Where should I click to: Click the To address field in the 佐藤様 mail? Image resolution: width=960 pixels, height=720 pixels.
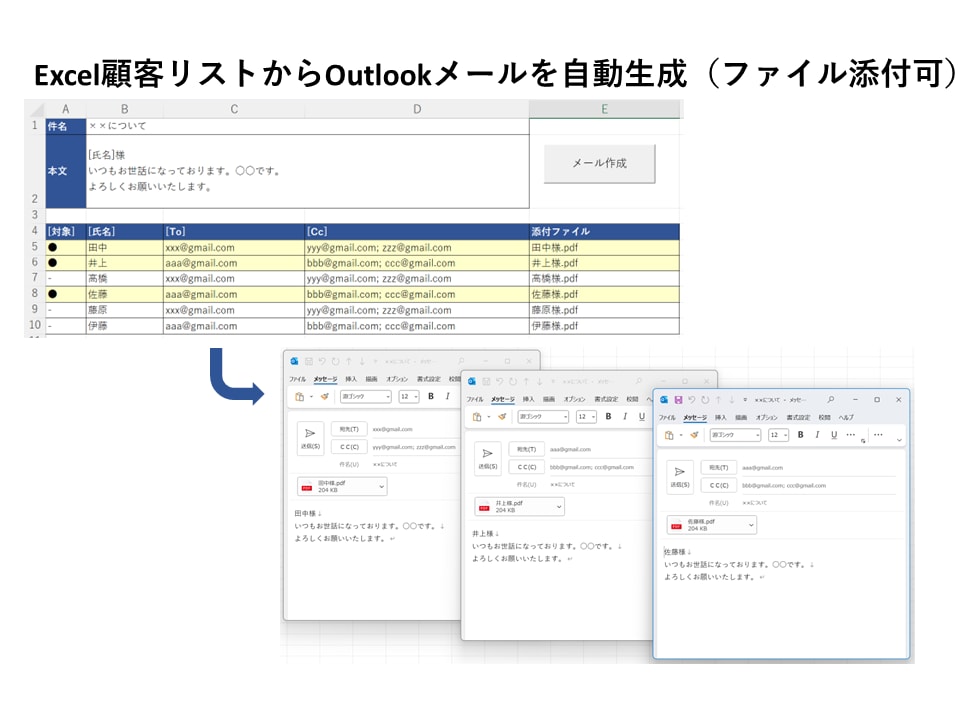pyautogui.click(x=818, y=468)
